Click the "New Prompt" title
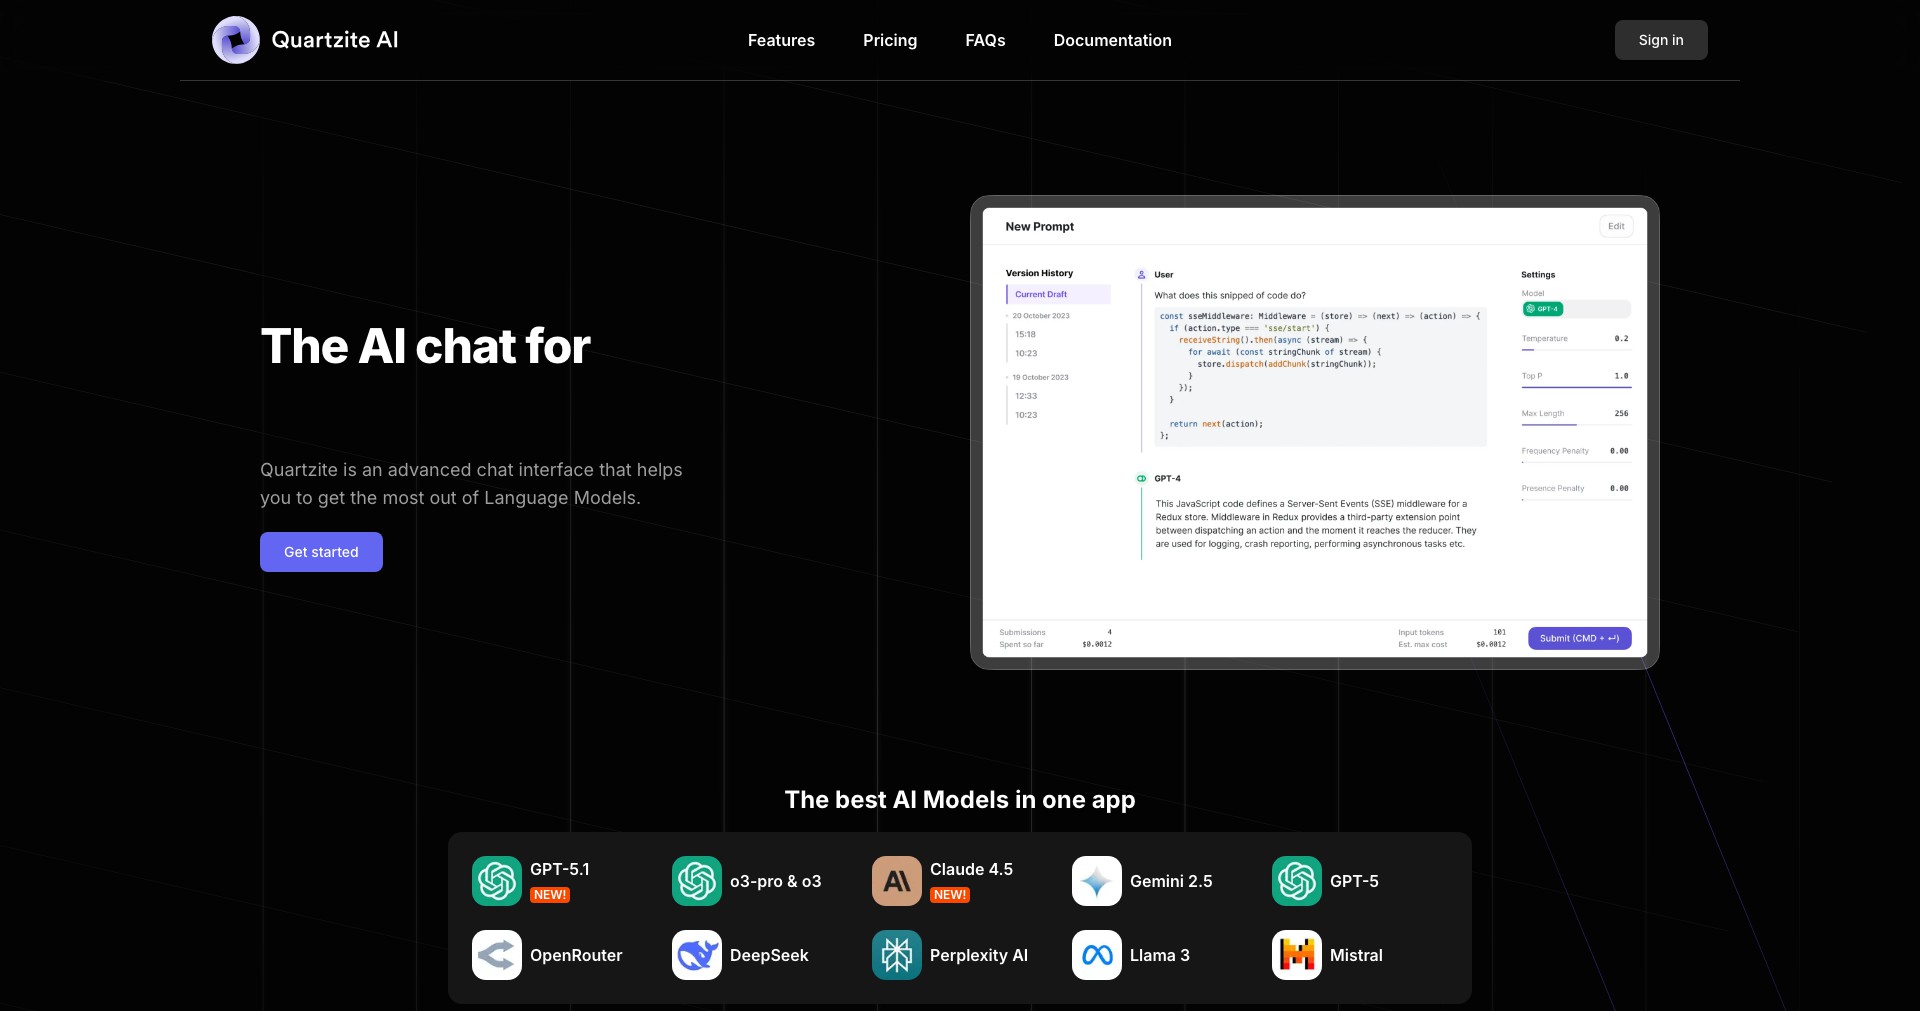 [x=1039, y=227]
